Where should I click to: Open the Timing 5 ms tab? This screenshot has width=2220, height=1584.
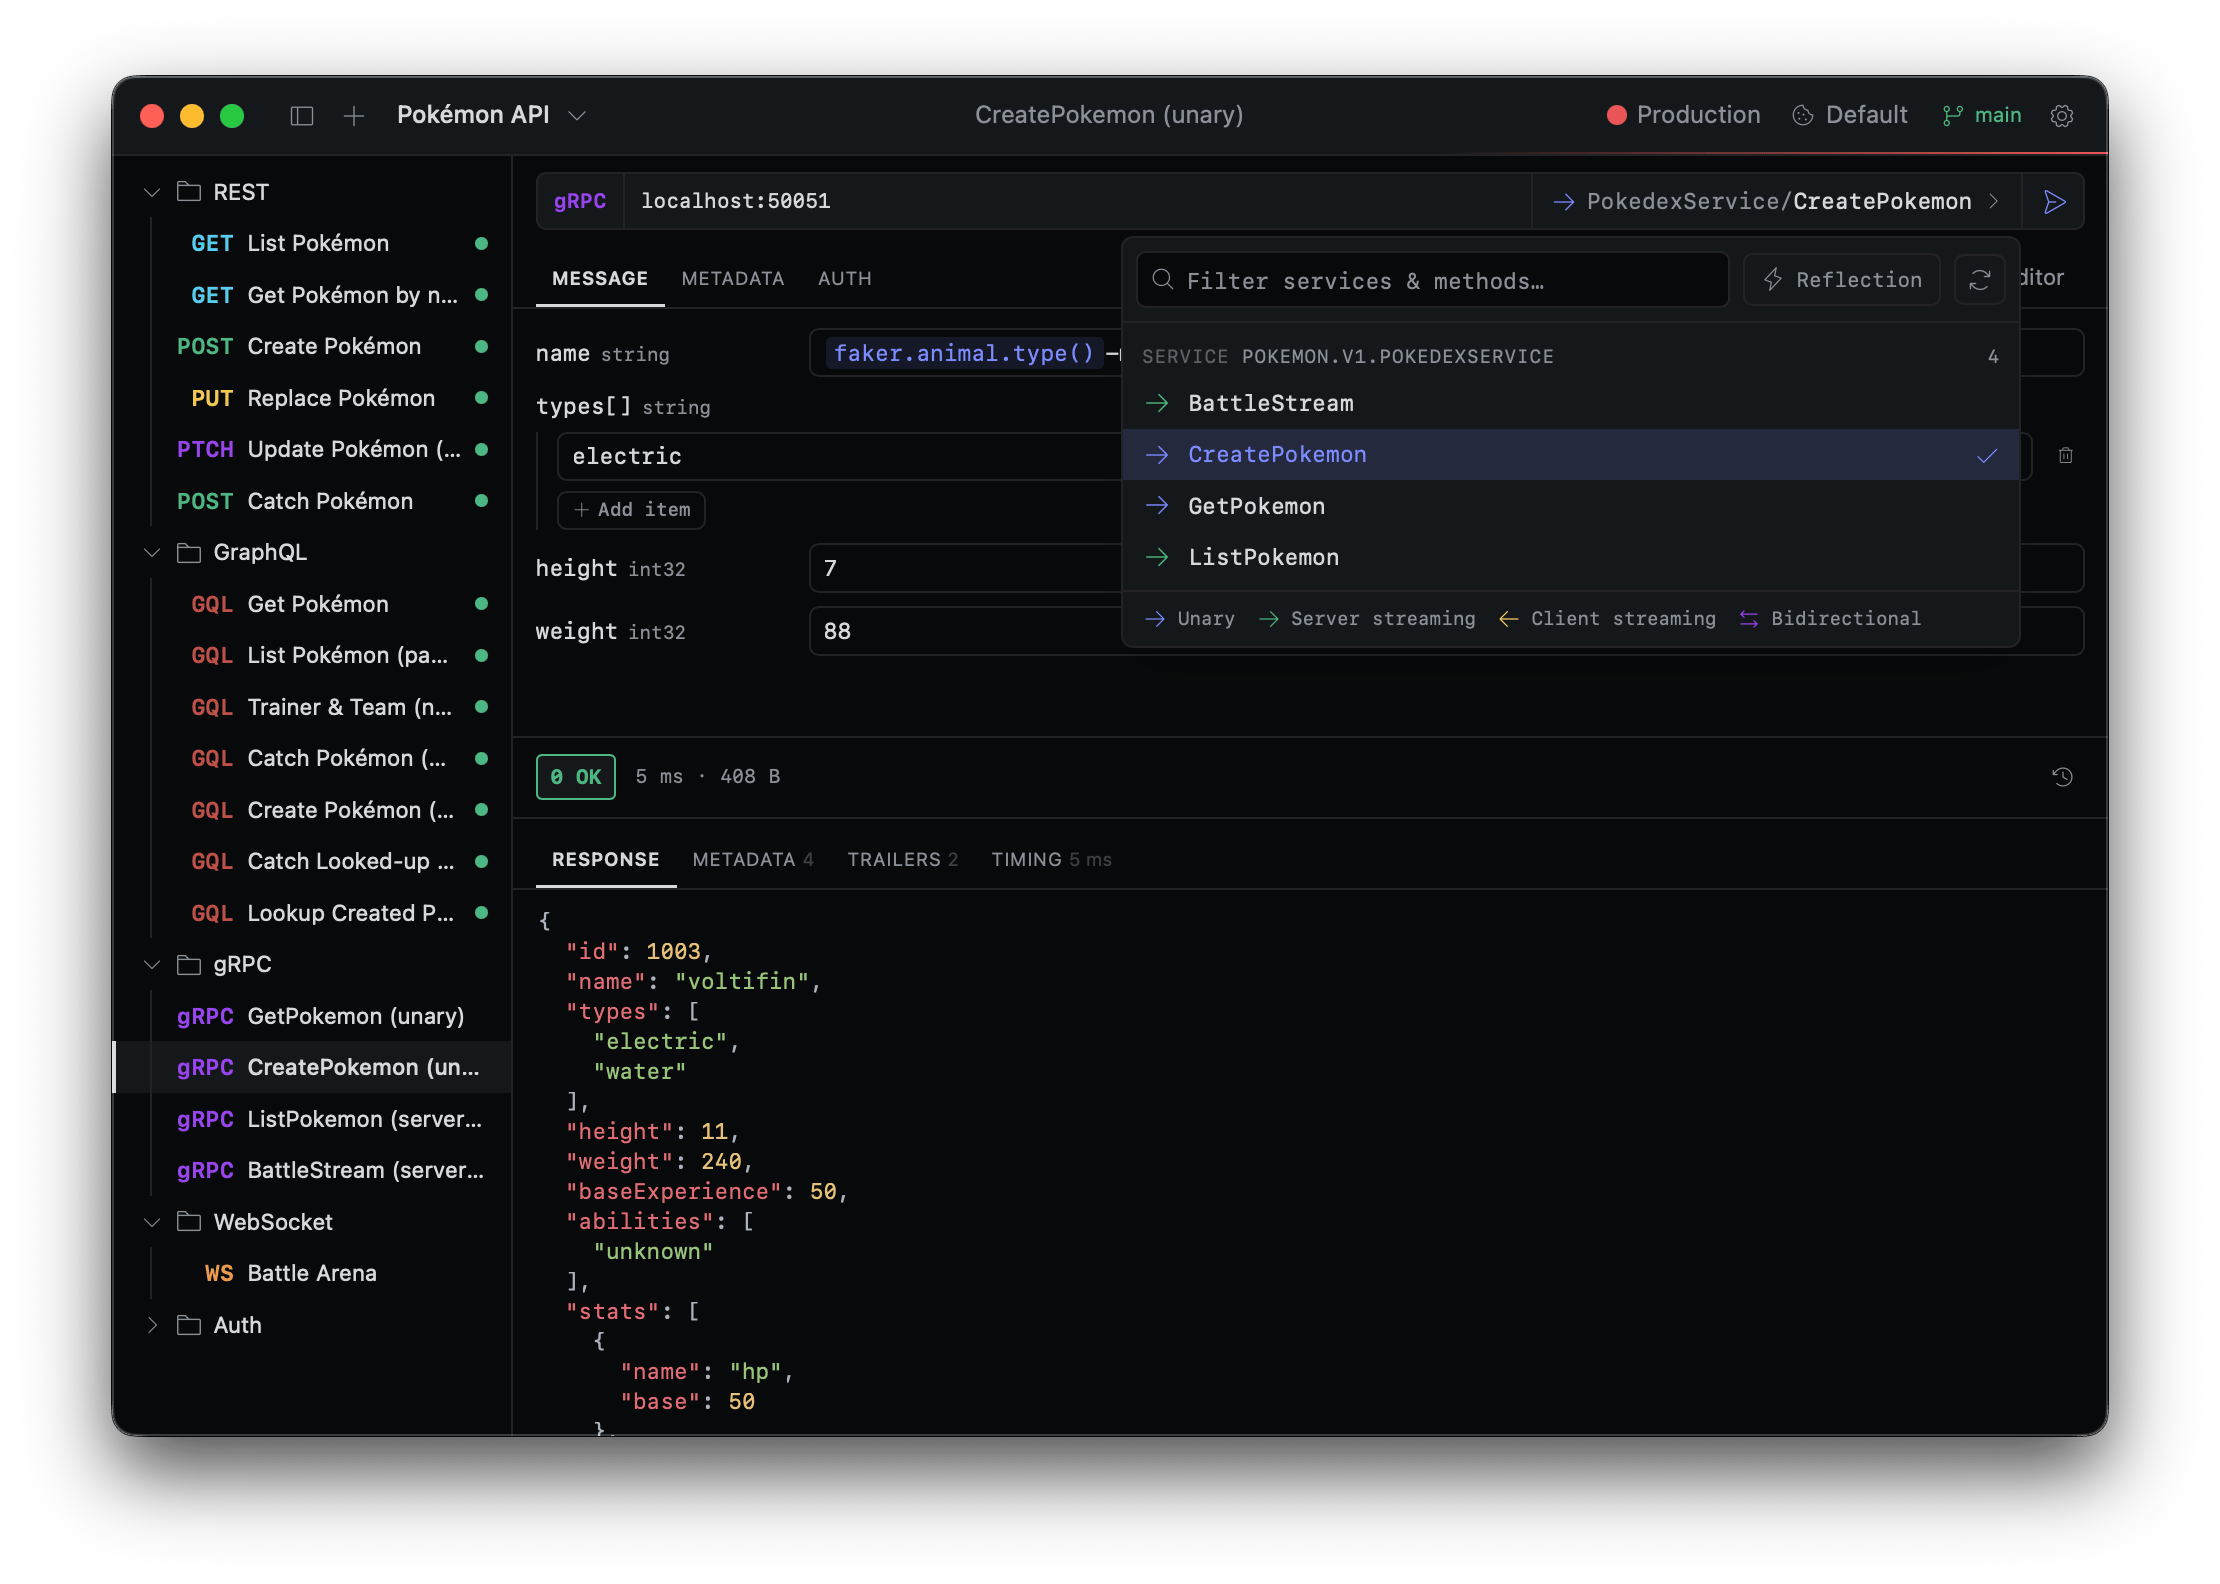tap(1052, 860)
